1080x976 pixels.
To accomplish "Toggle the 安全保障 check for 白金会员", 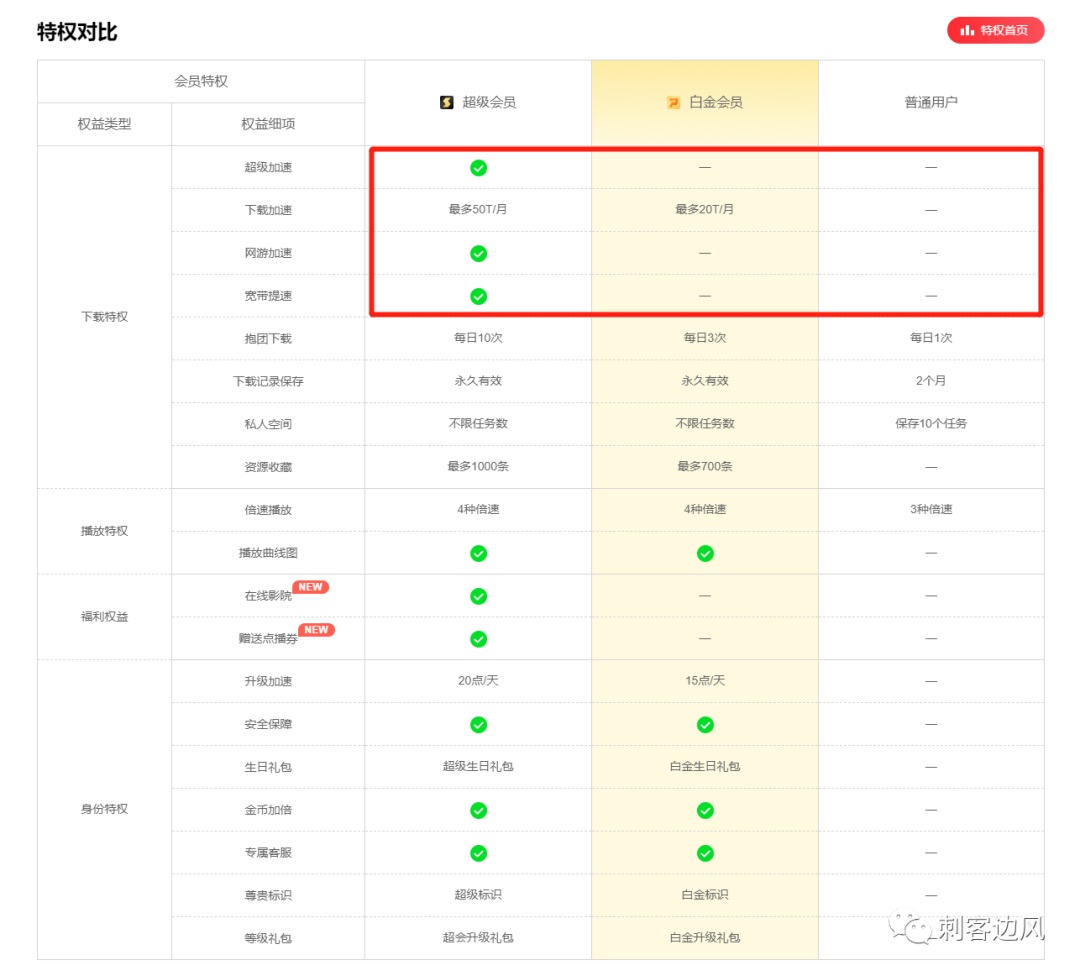I will [x=705, y=724].
